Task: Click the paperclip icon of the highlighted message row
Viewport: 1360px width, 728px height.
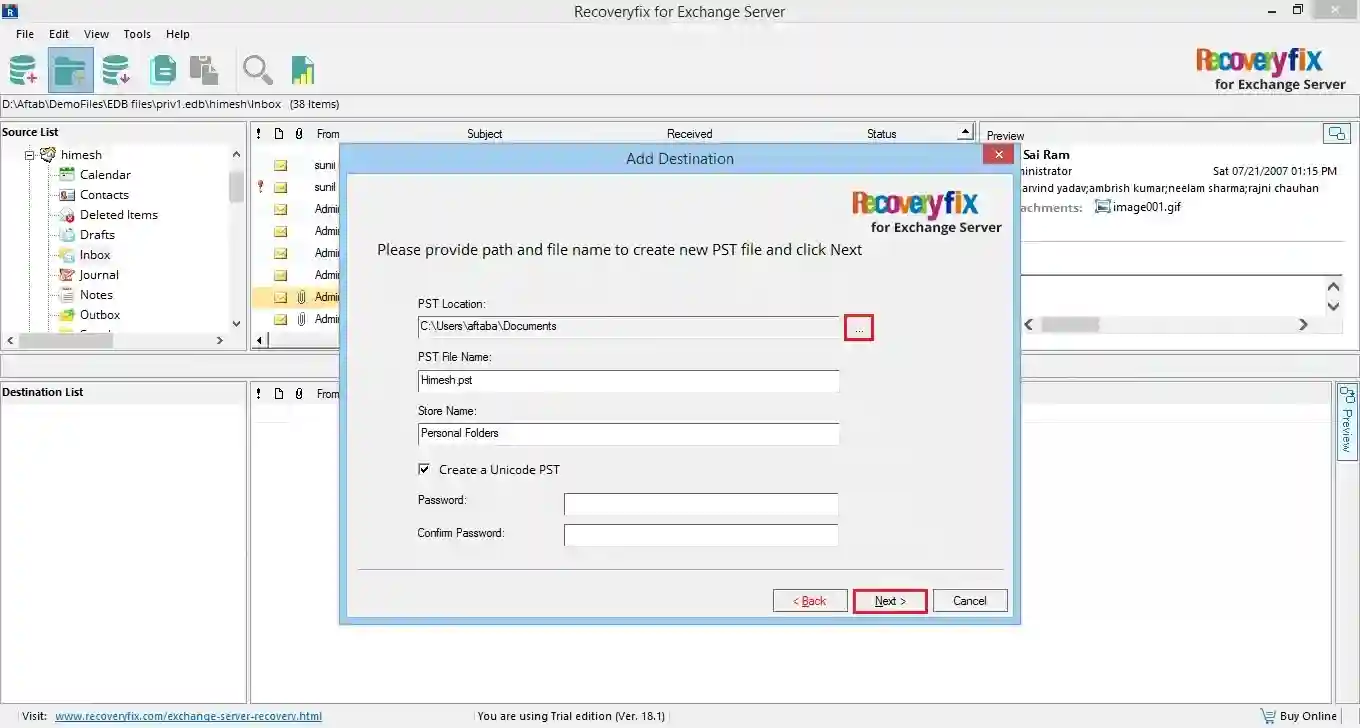Action: click(300, 297)
